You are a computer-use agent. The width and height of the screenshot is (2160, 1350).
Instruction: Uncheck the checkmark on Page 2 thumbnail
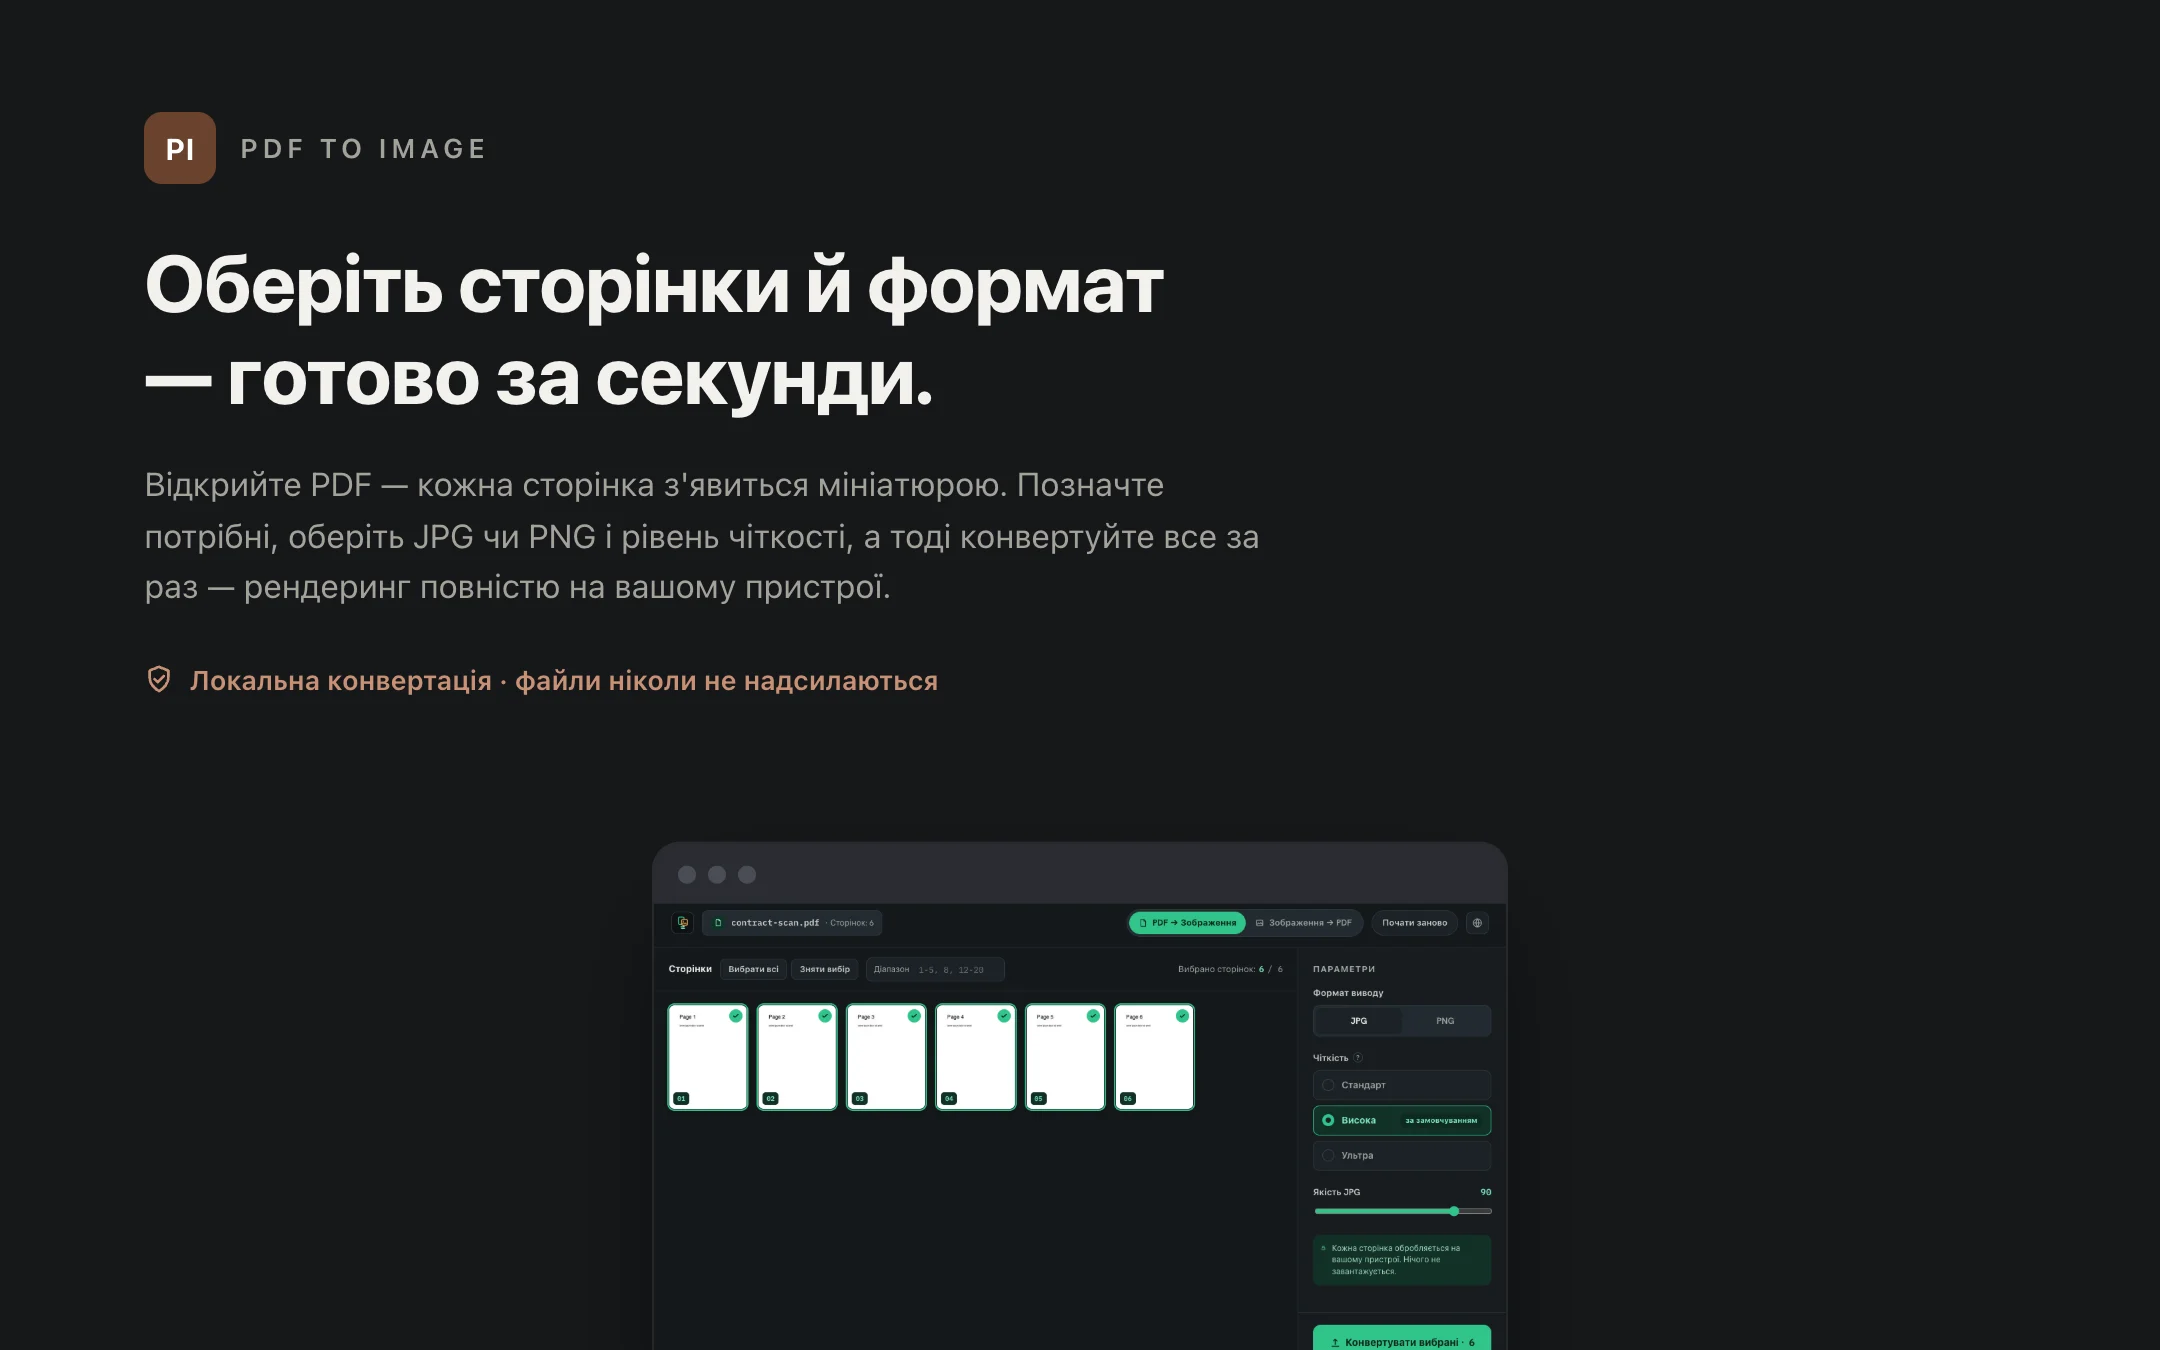[x=825, y=1016]
